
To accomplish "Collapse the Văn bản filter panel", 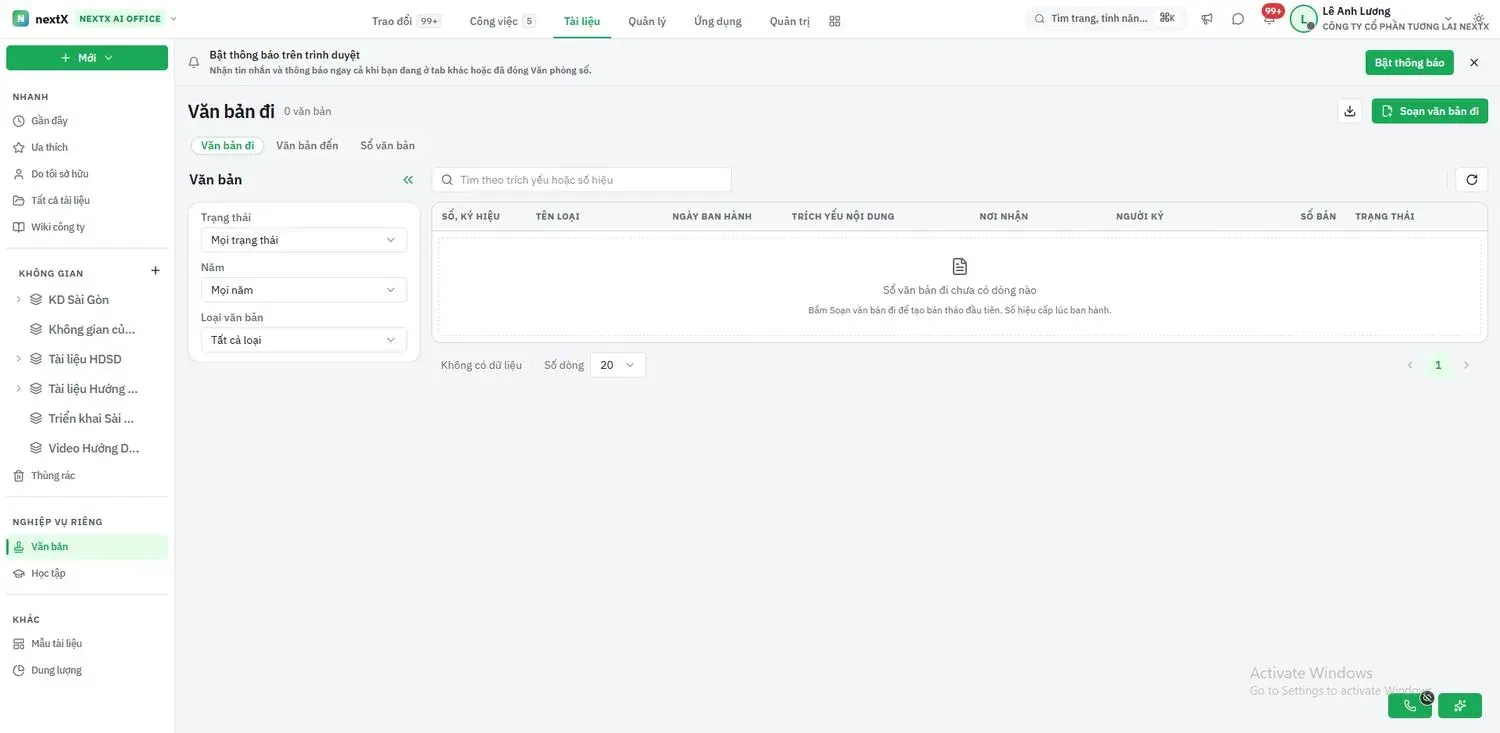I will click(x=408, y=180).
